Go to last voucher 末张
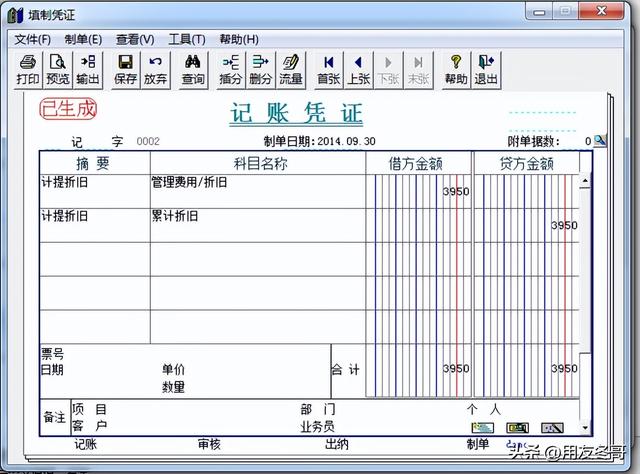This screenshot has width=640, height=474. coord(418,70)
